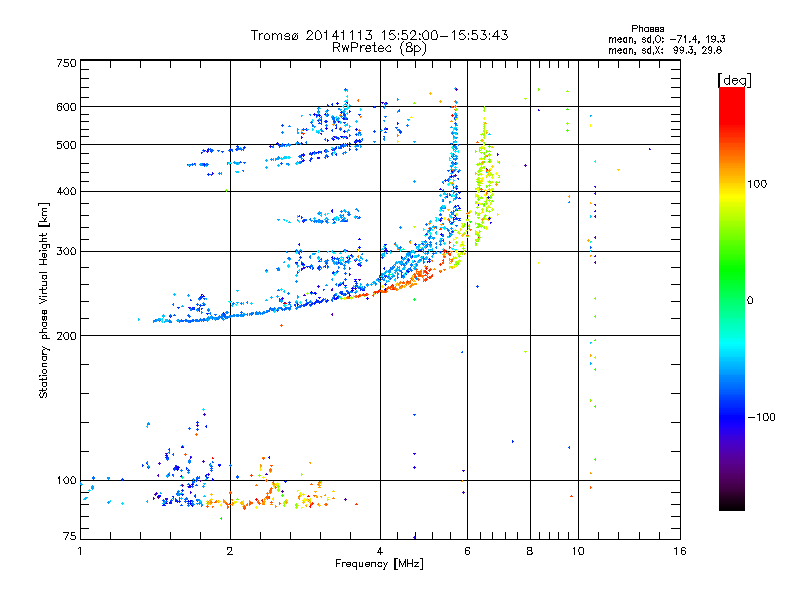Viewport: 800px width, 600px height.
Task: Click the y-axis tick label '200'
Action: [66, 336]
